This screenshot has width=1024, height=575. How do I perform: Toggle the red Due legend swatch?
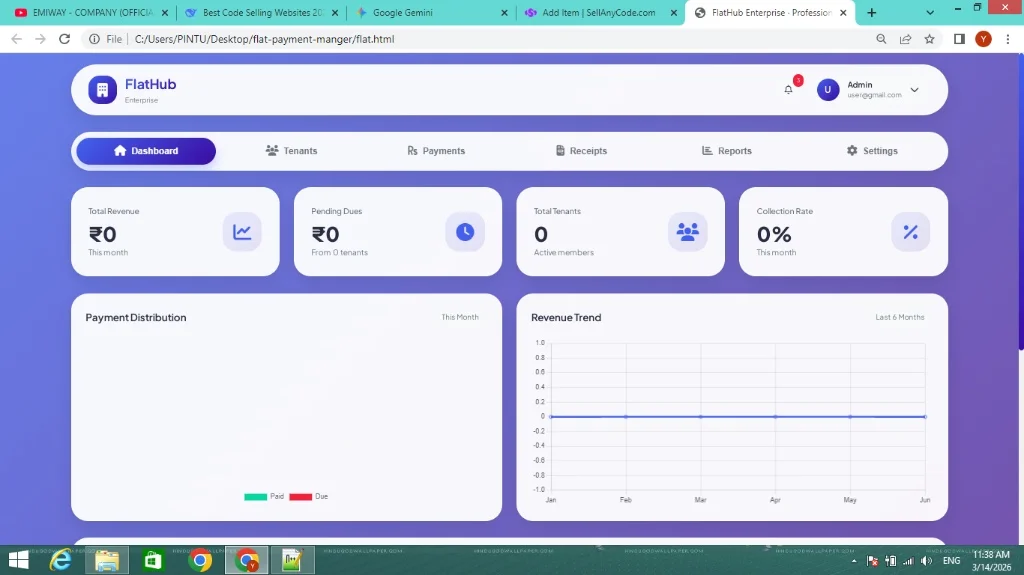click(300, 497)
